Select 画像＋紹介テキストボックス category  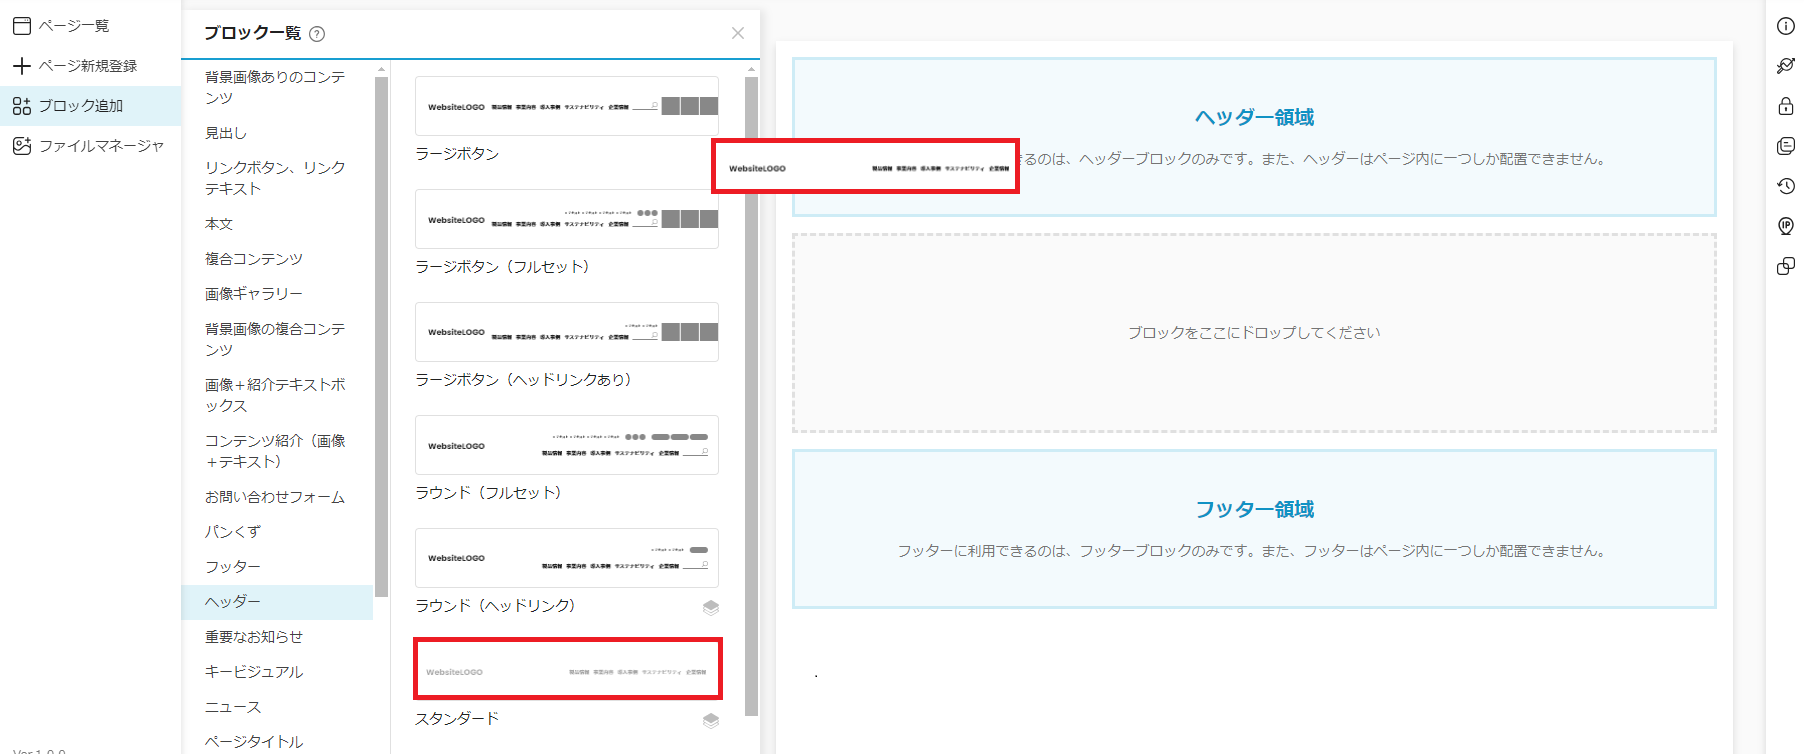(277, 395)
